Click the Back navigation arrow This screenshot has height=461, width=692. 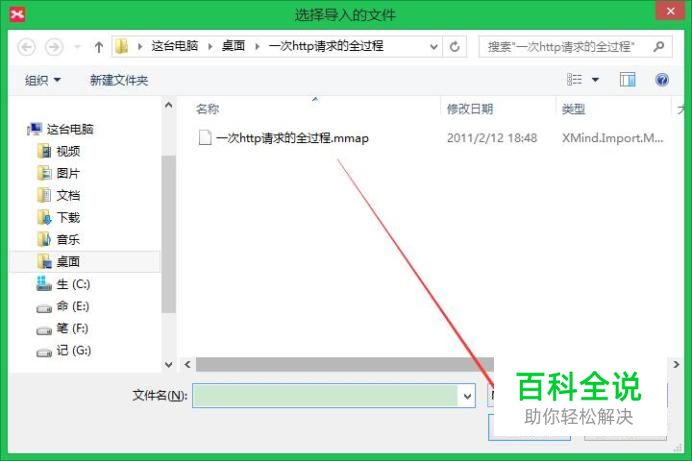click(x=26, y=47)
